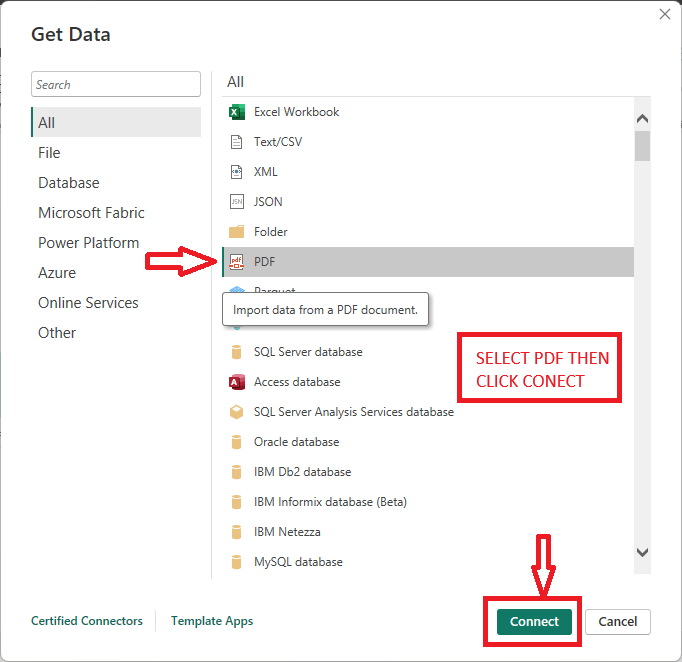
Task: Click the XML document icon
Action: tap(237, 172)
